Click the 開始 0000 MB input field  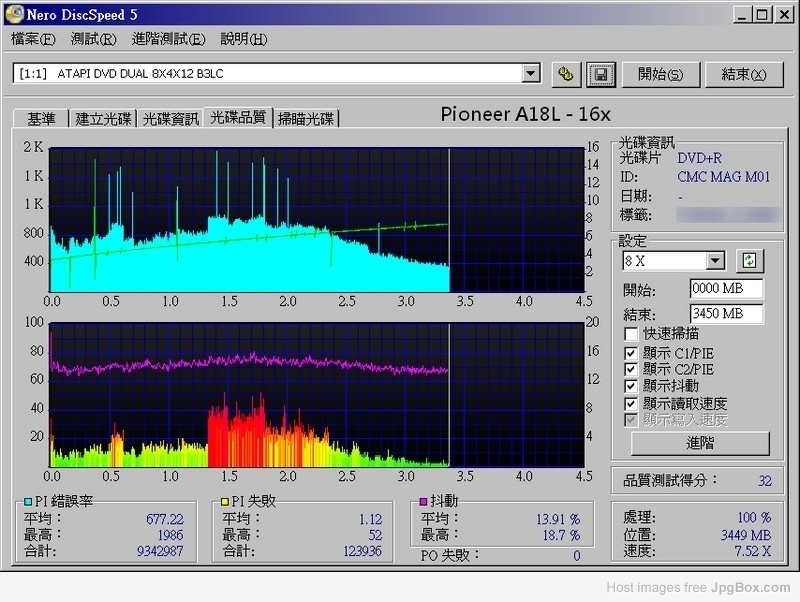(726, 289)
